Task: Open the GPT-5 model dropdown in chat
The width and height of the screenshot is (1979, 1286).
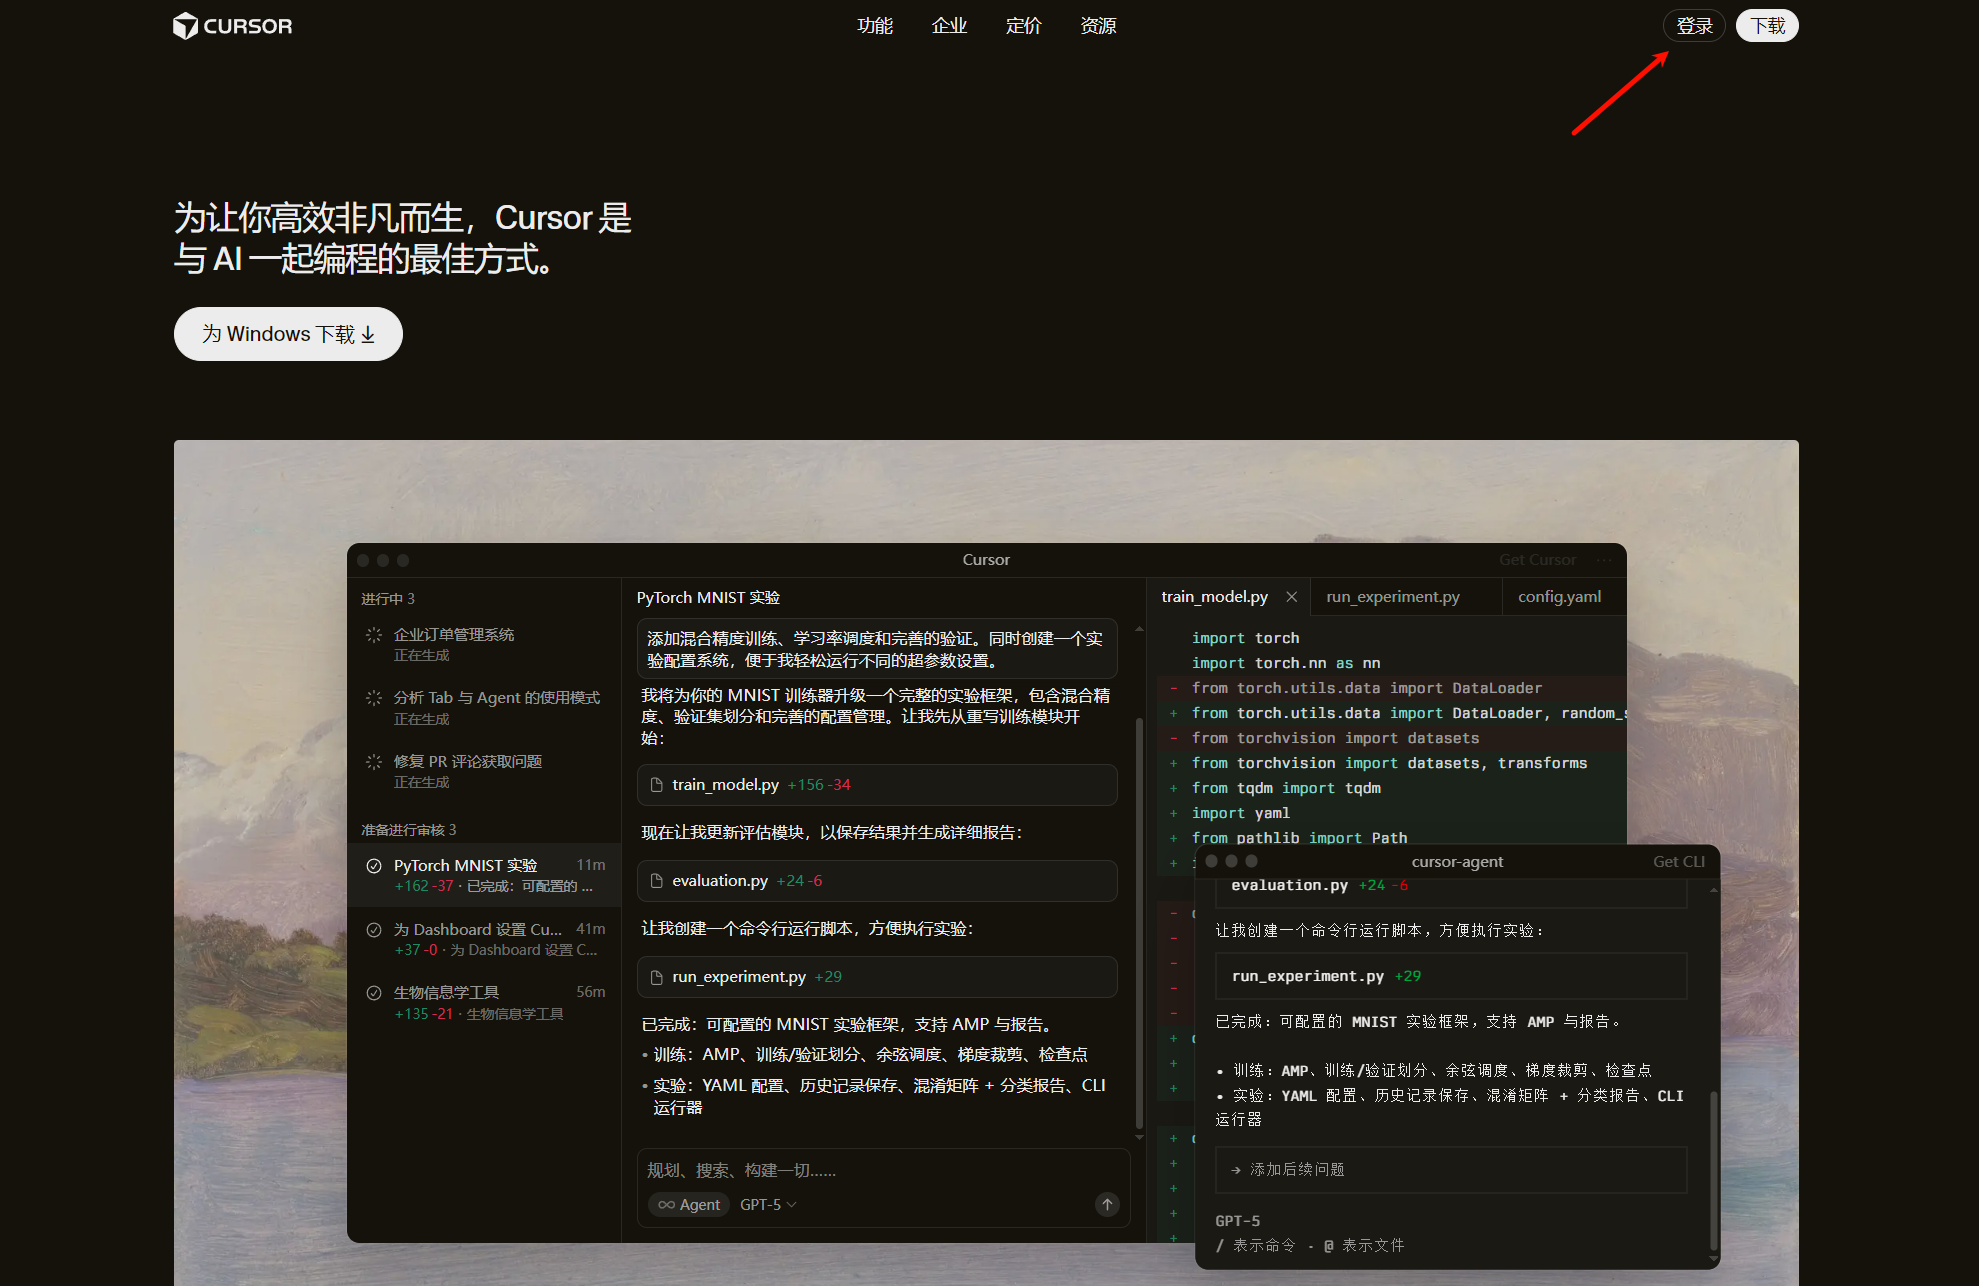Action: 766,1204
